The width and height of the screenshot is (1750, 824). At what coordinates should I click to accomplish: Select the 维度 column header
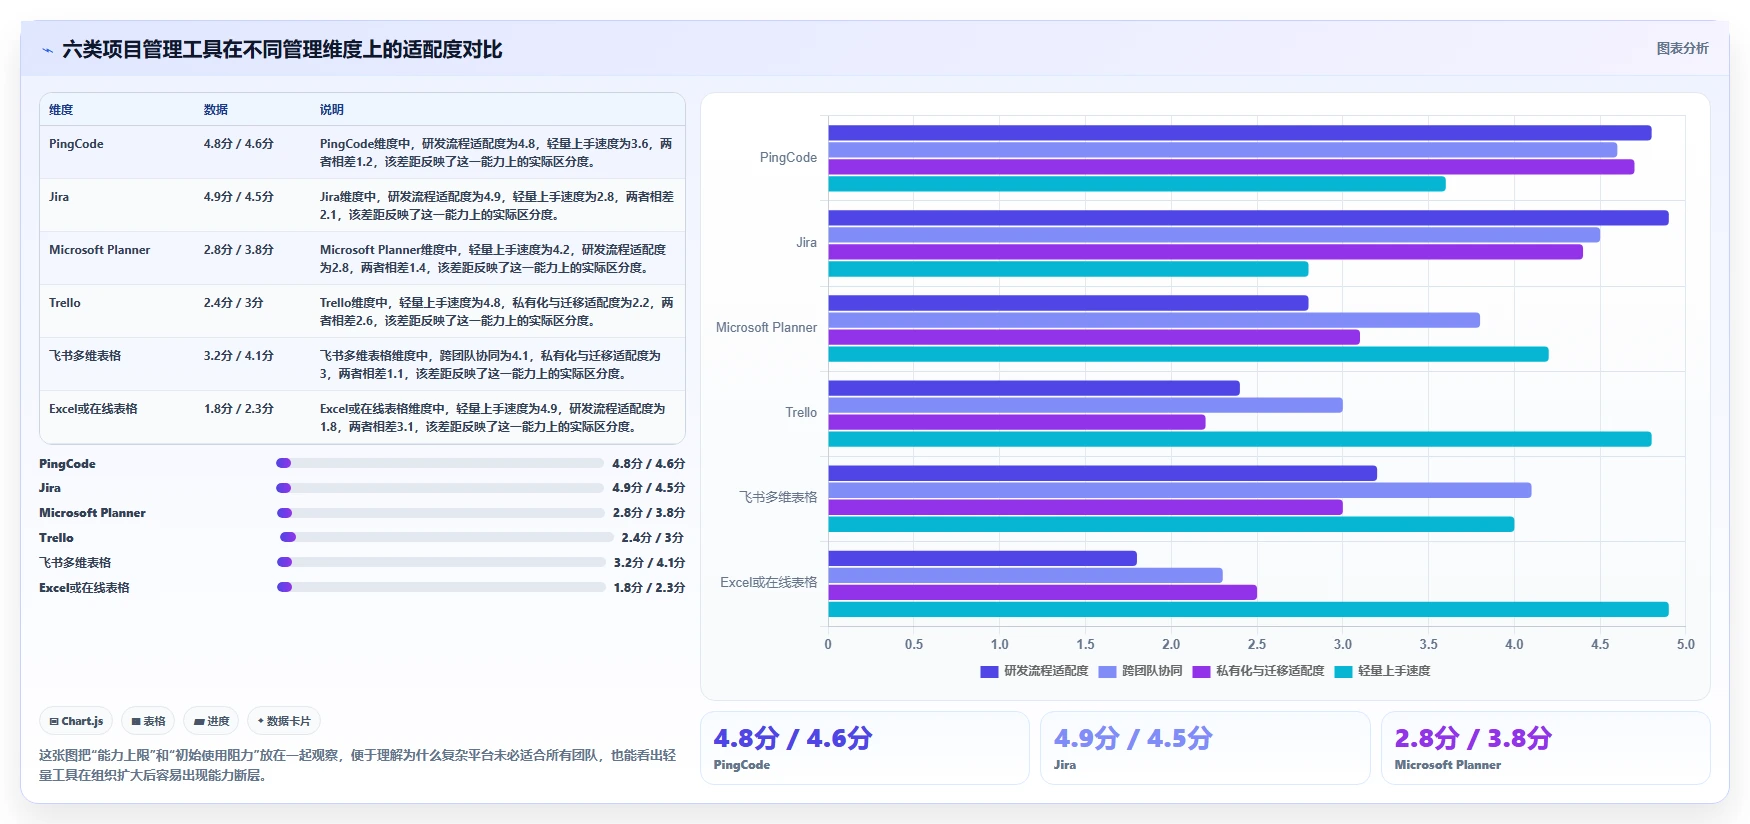pyautogui.click(x=61, y=110)
